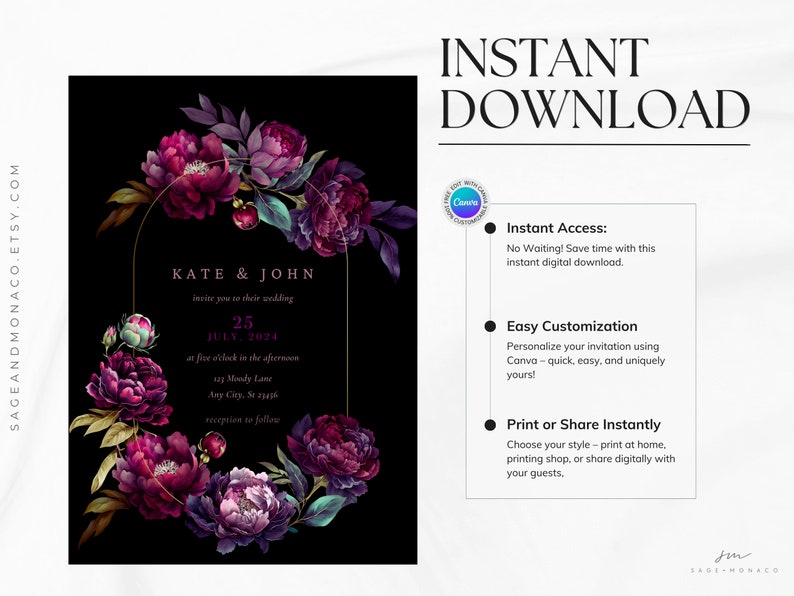Click the 'Easy Customization' heading
This screenshot has width=794, height=596.
(x=572, y=326)
